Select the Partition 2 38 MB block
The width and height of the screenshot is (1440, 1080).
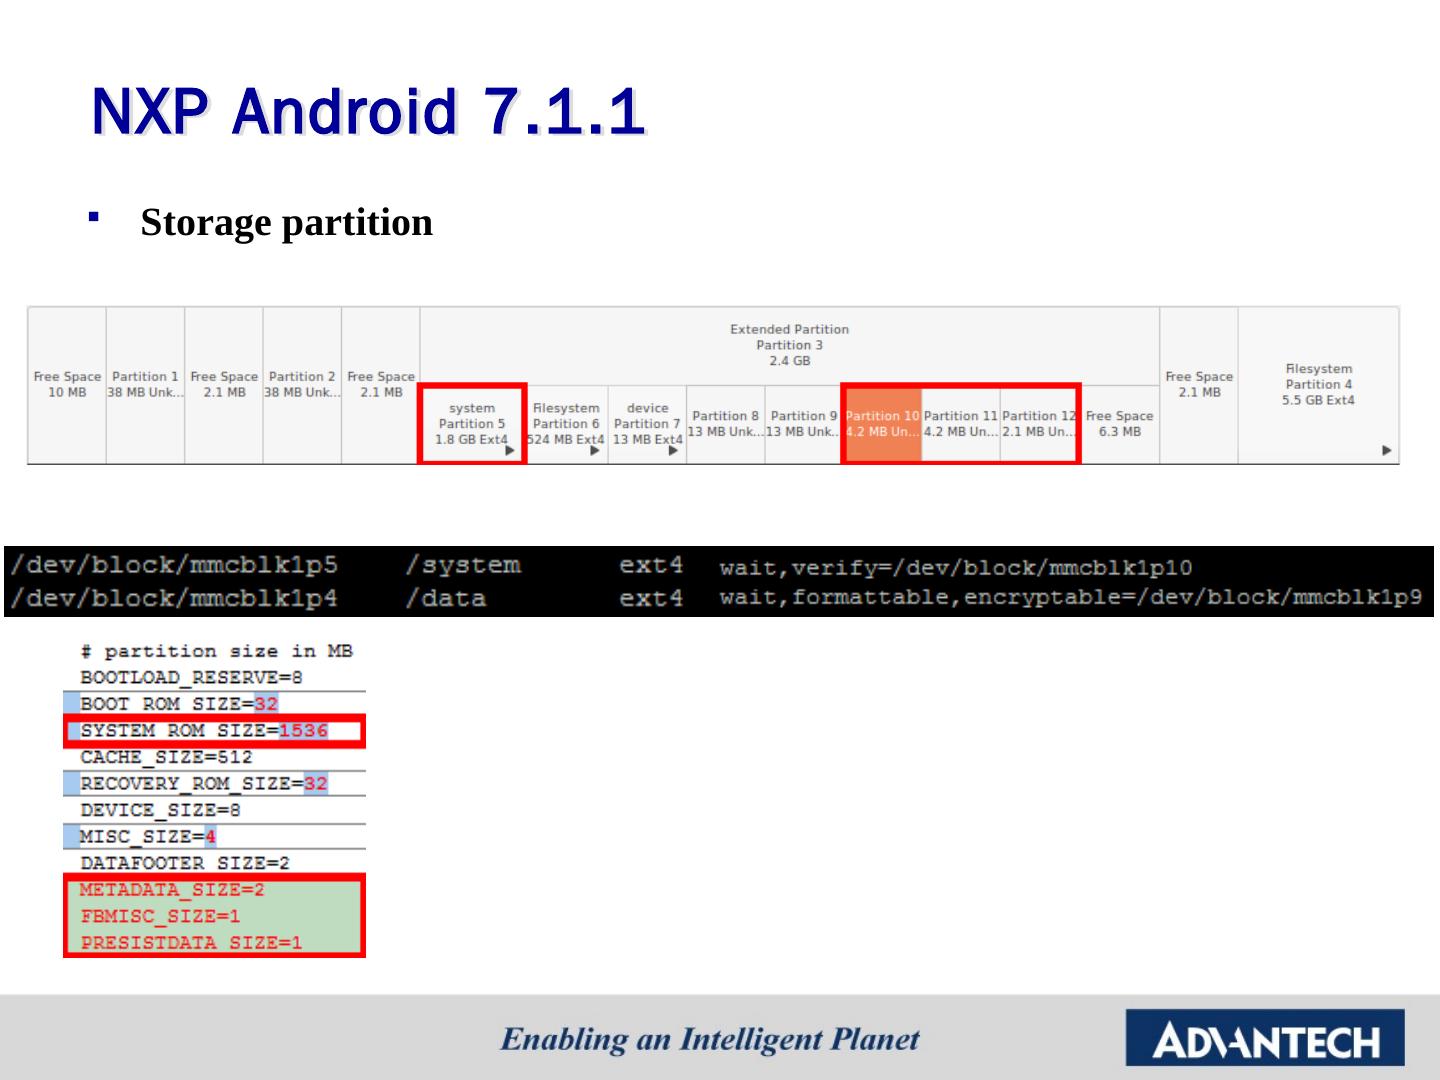point(302,385)
